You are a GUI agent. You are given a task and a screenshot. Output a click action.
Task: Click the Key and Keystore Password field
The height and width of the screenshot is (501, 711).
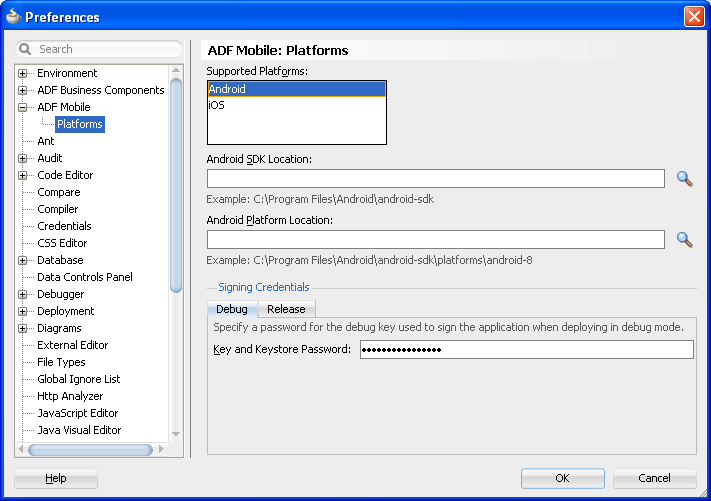tap(526, 350)
